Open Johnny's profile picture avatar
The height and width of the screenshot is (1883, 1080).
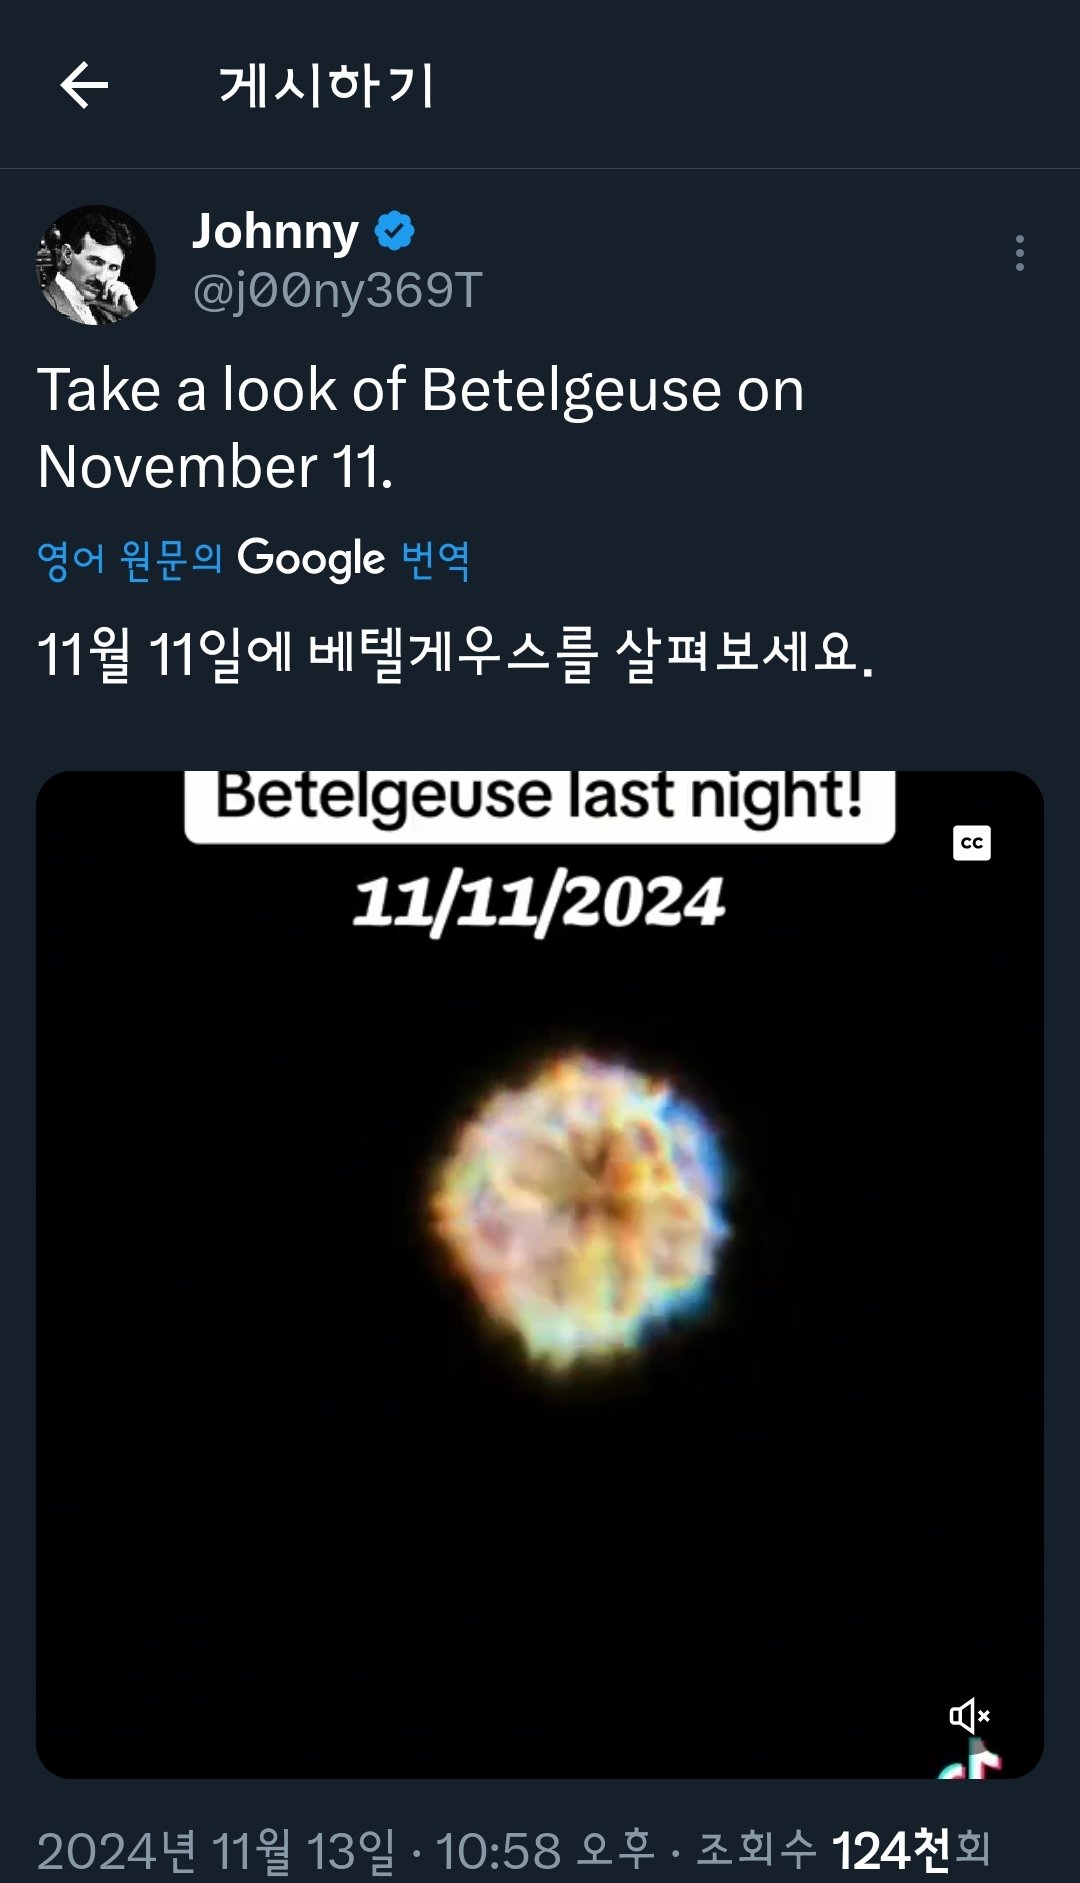coord(96,265)
